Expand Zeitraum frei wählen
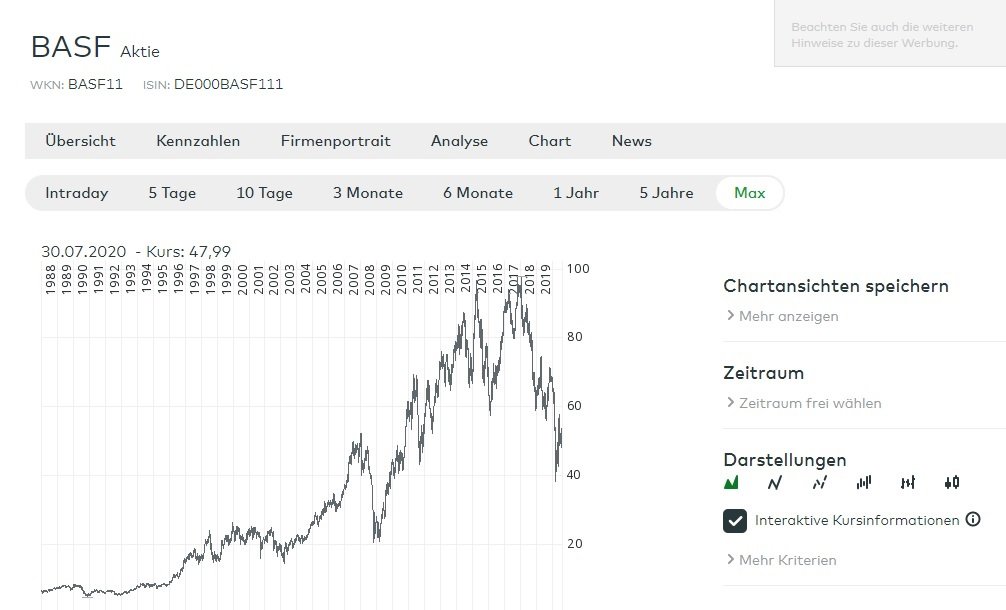This screenshot has width=1006, height=610. click(809, 403)
